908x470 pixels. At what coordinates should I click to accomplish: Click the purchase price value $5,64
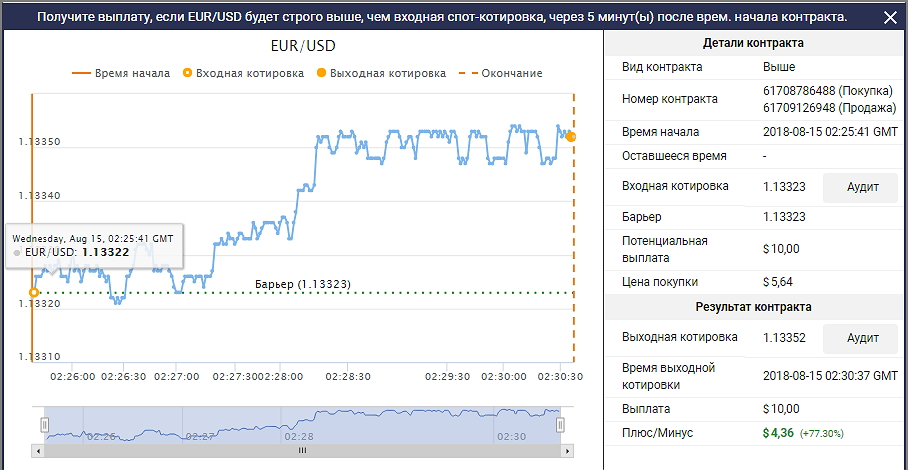click(x=778, y=282)
